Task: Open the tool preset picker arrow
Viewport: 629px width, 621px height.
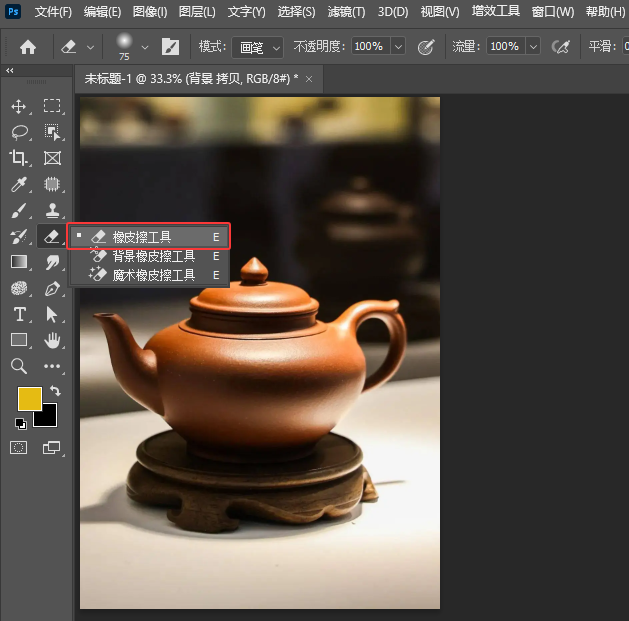Action: 91,47
